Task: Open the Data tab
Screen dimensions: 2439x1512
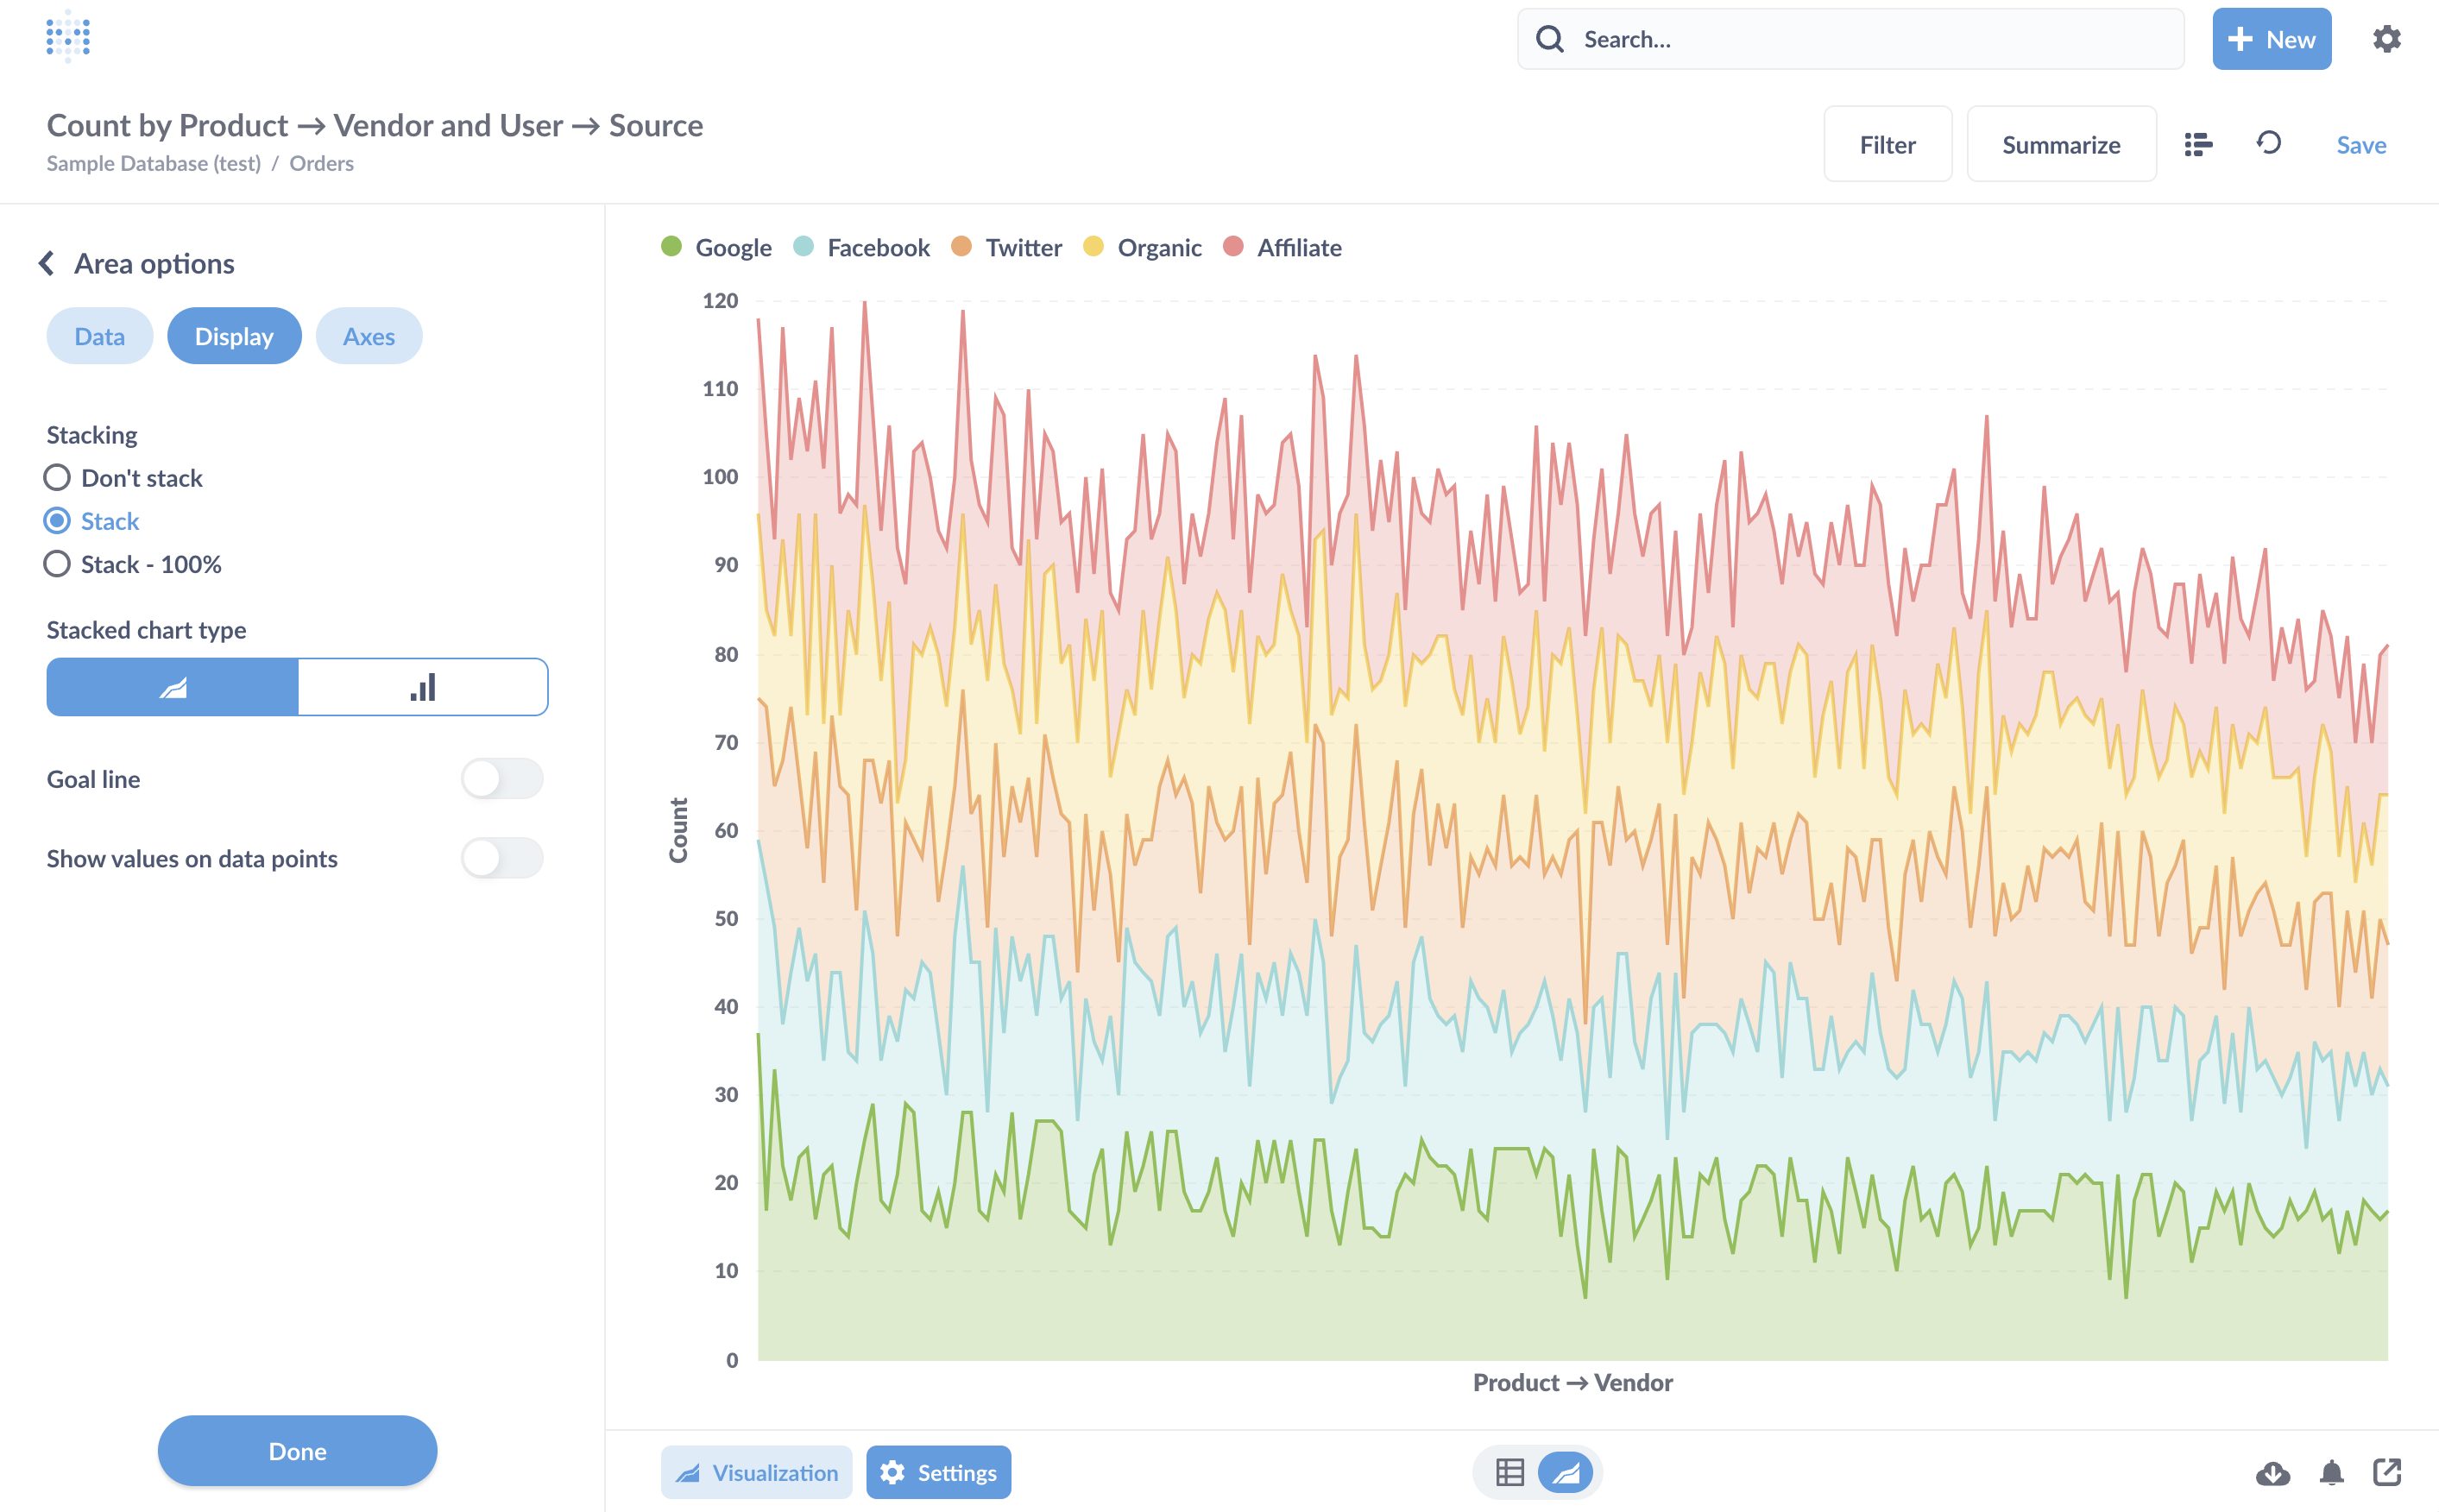Action: (100, 336)
